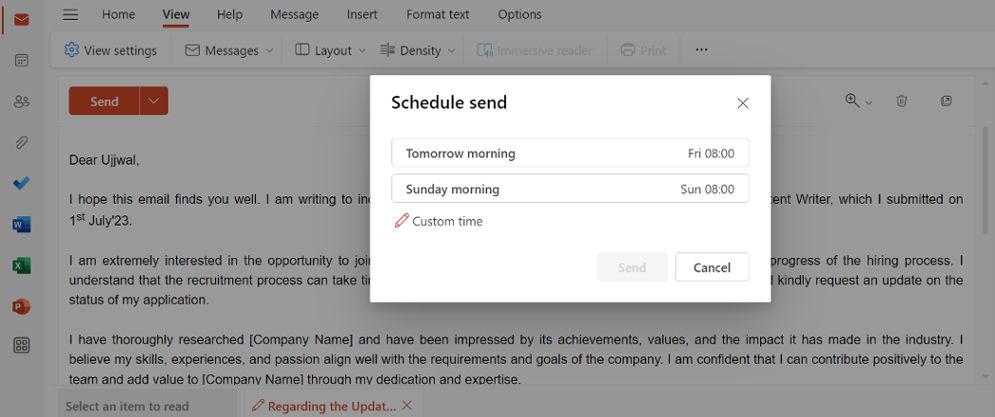Launch the Word app icon

[x=21, y=224]
